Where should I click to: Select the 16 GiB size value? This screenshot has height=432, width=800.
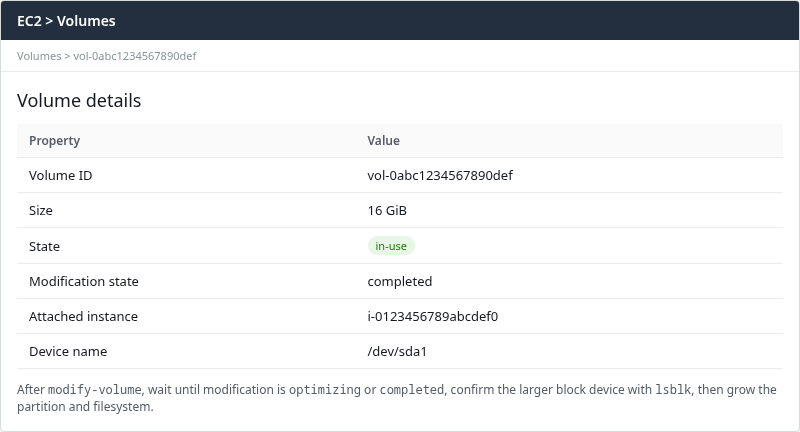[387, 211]
